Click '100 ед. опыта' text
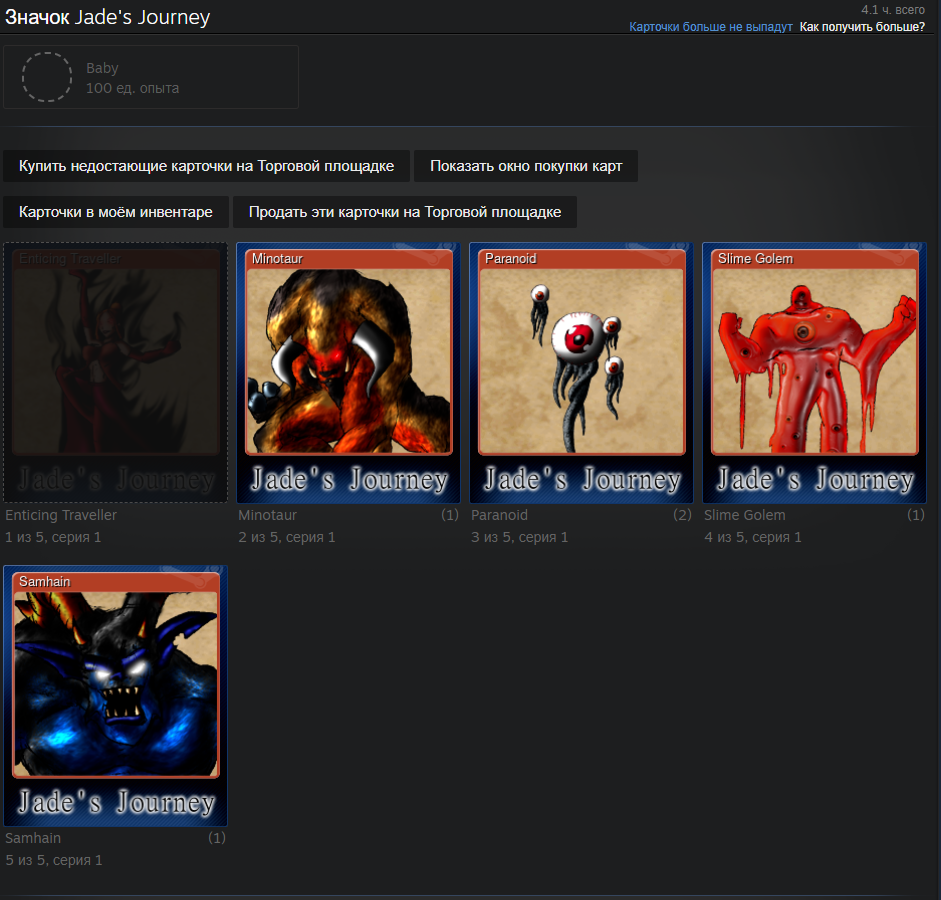 coord(133,88)
